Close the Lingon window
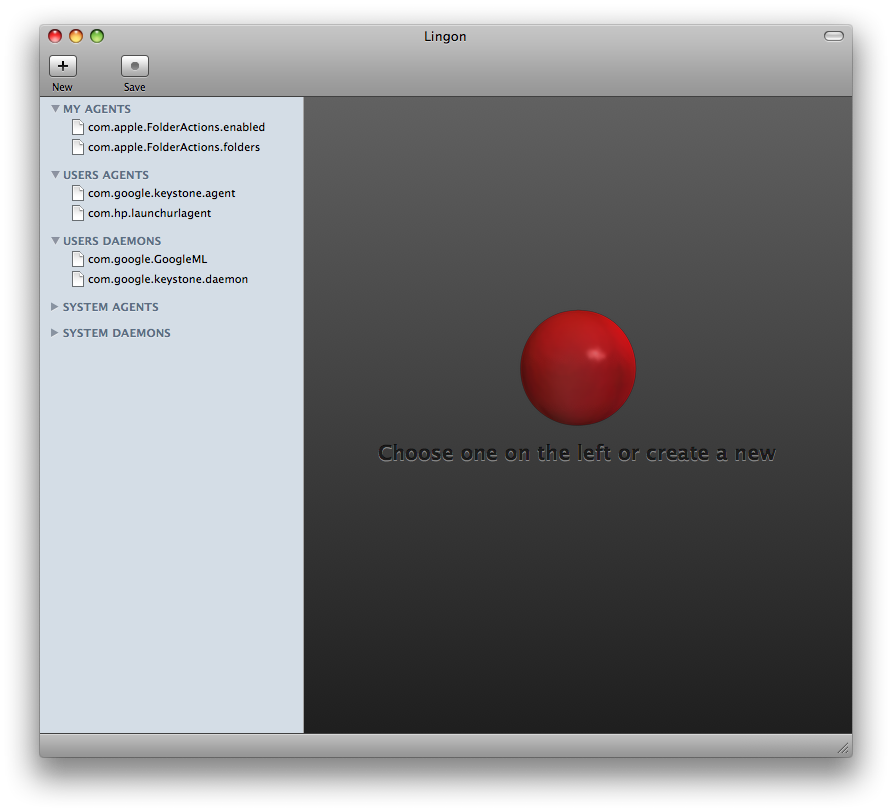The height and width of the screenshot is (812, 892). (x=55, y=36)
